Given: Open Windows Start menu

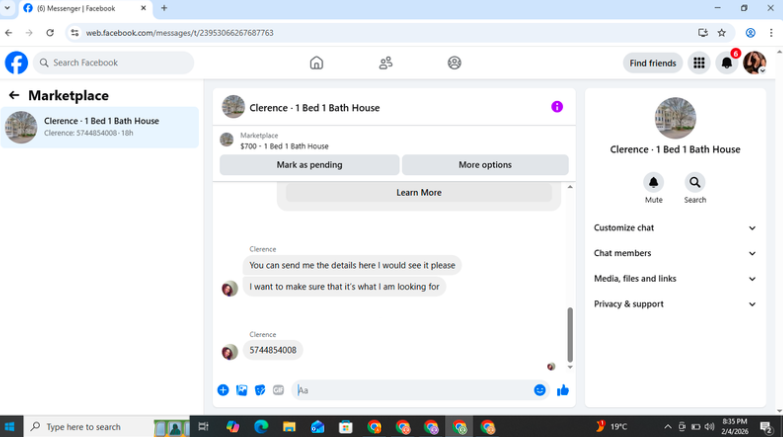Looking at the screenshot, I should point(9,427).
